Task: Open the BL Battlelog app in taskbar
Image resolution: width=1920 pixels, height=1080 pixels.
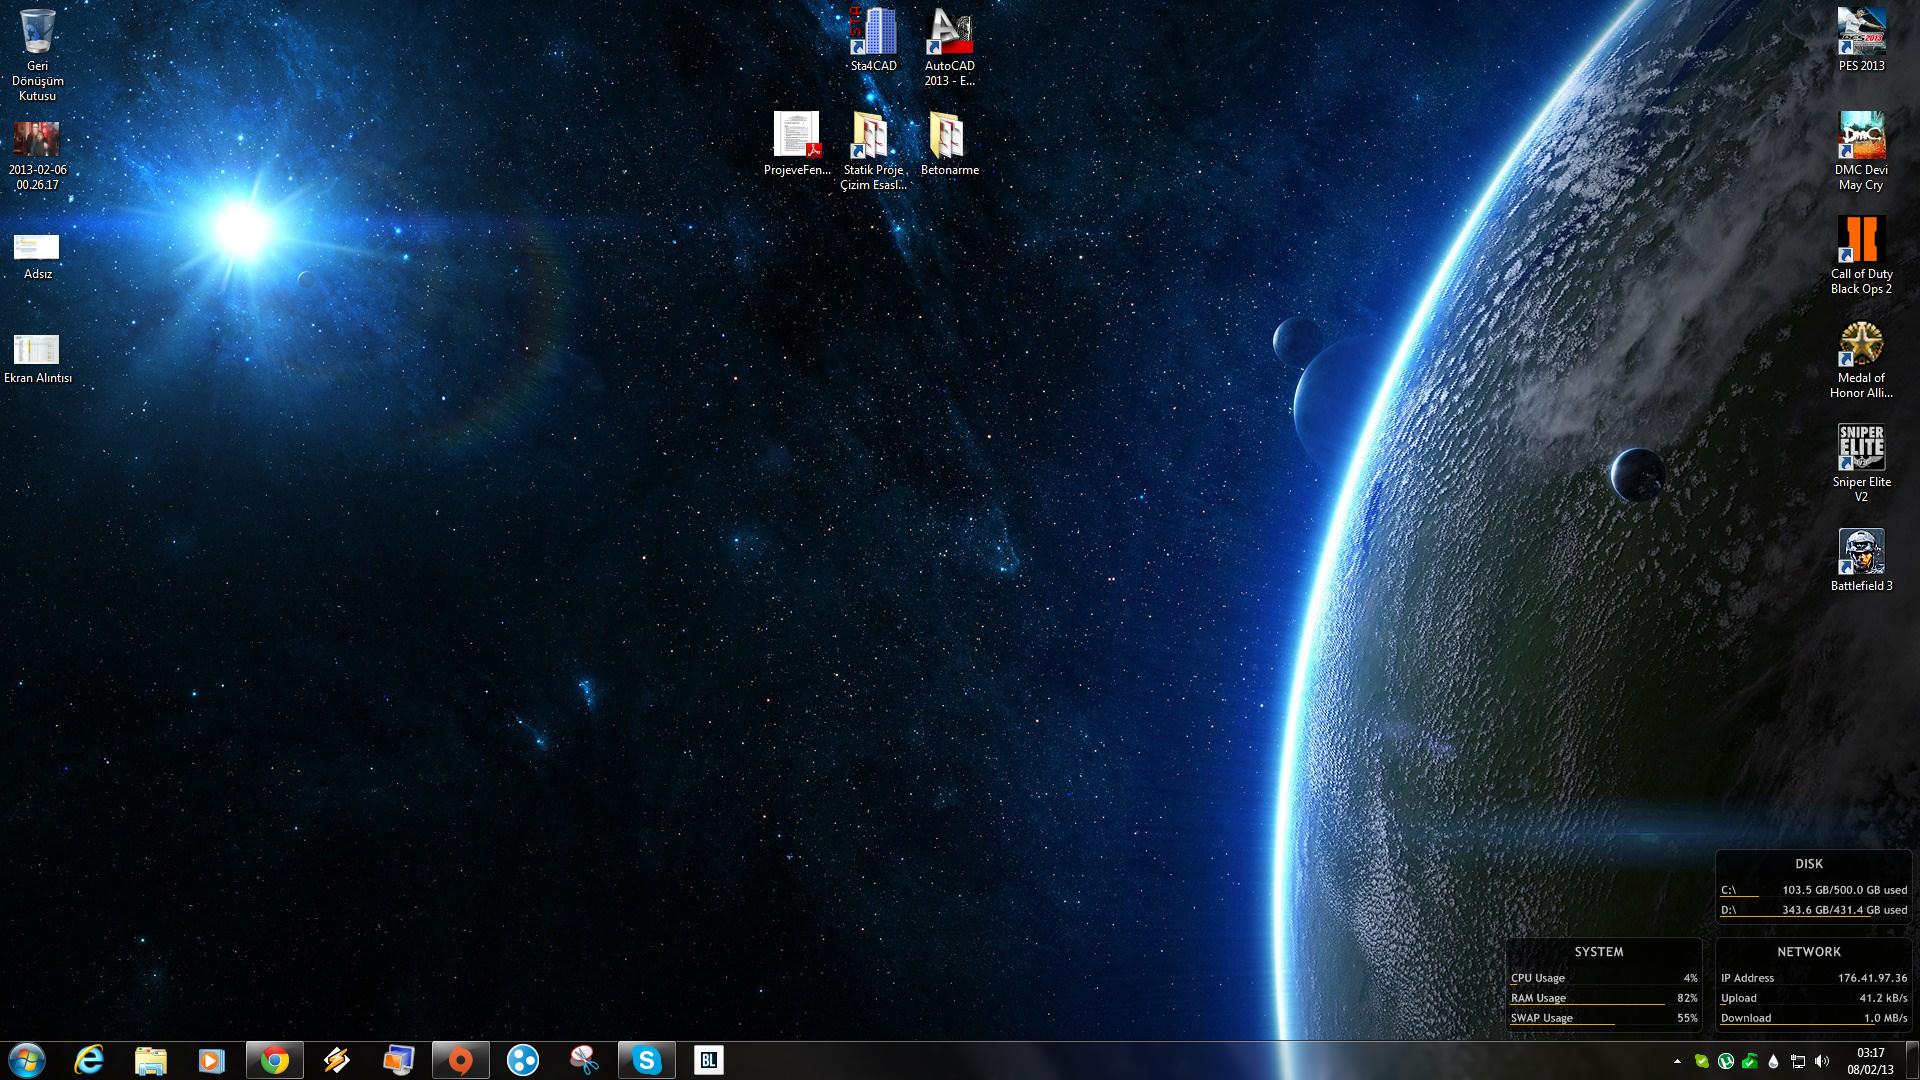Action: pyautogui.click(x=709, y=1060)
